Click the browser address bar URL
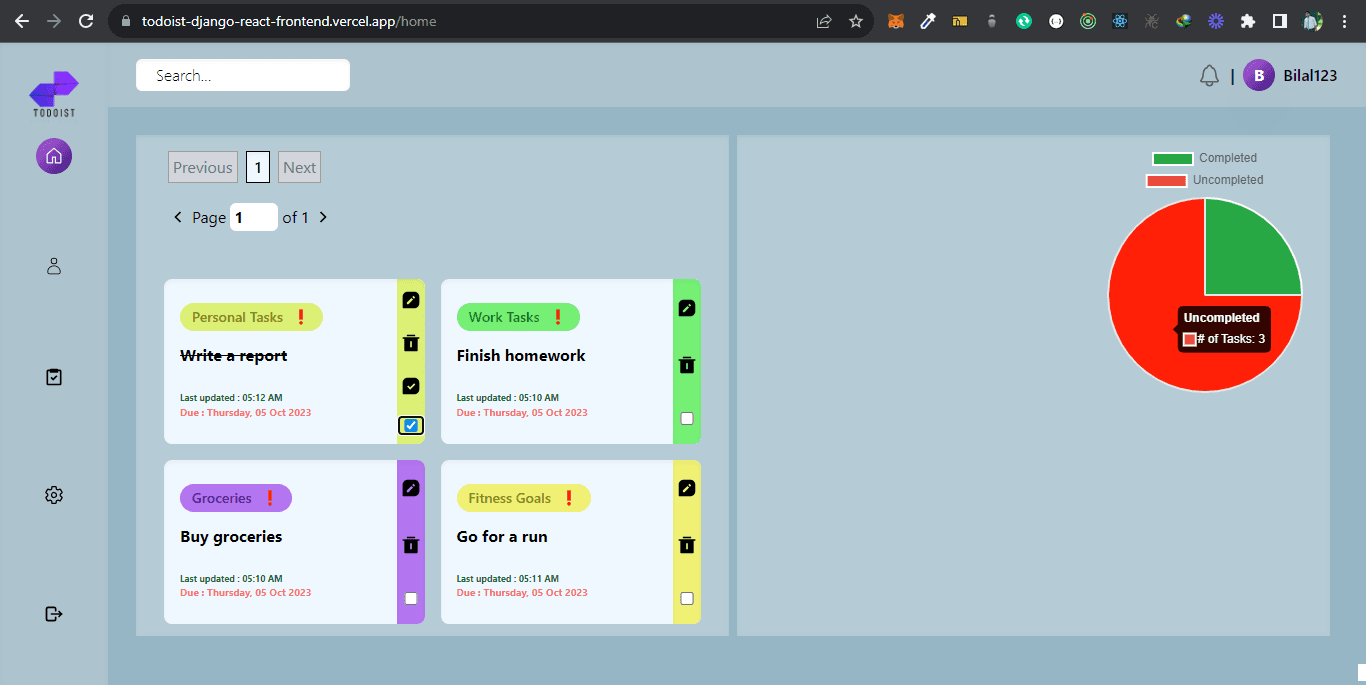The width and height of the screenshot is (1366, 685). (290, 21)
